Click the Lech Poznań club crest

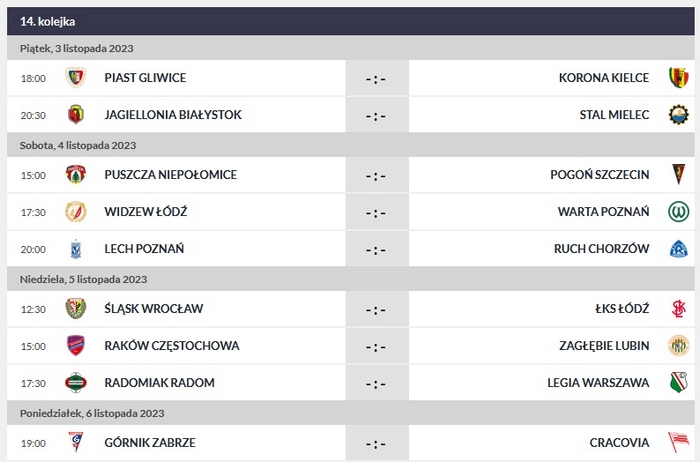click(75, 249)
